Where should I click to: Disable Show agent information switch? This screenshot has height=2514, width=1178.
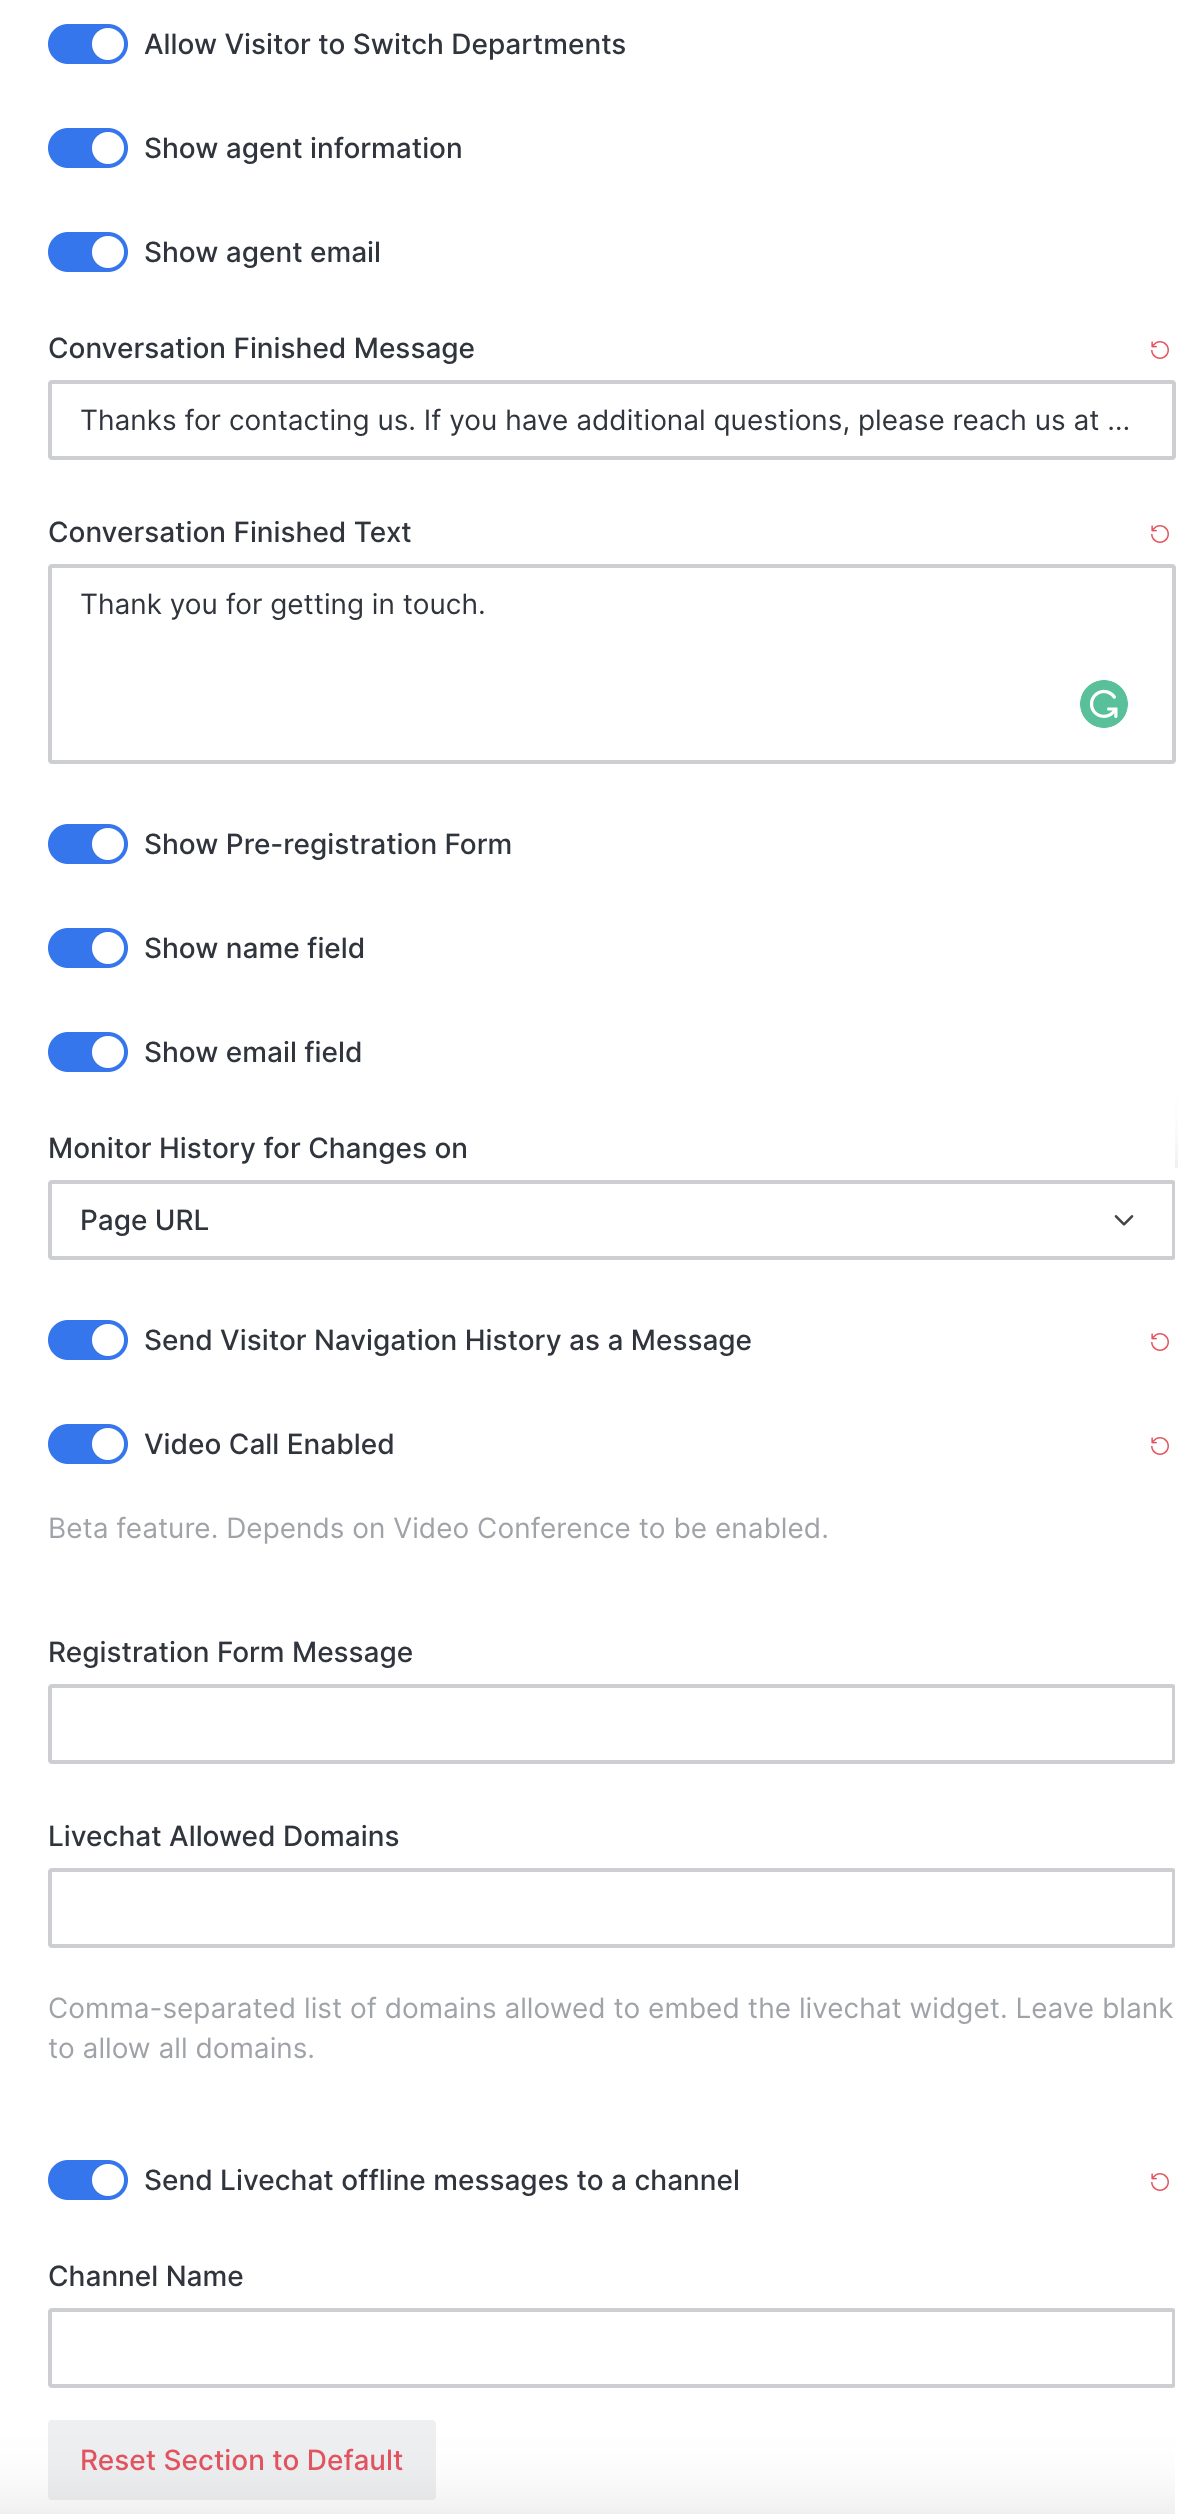point(88,148)
